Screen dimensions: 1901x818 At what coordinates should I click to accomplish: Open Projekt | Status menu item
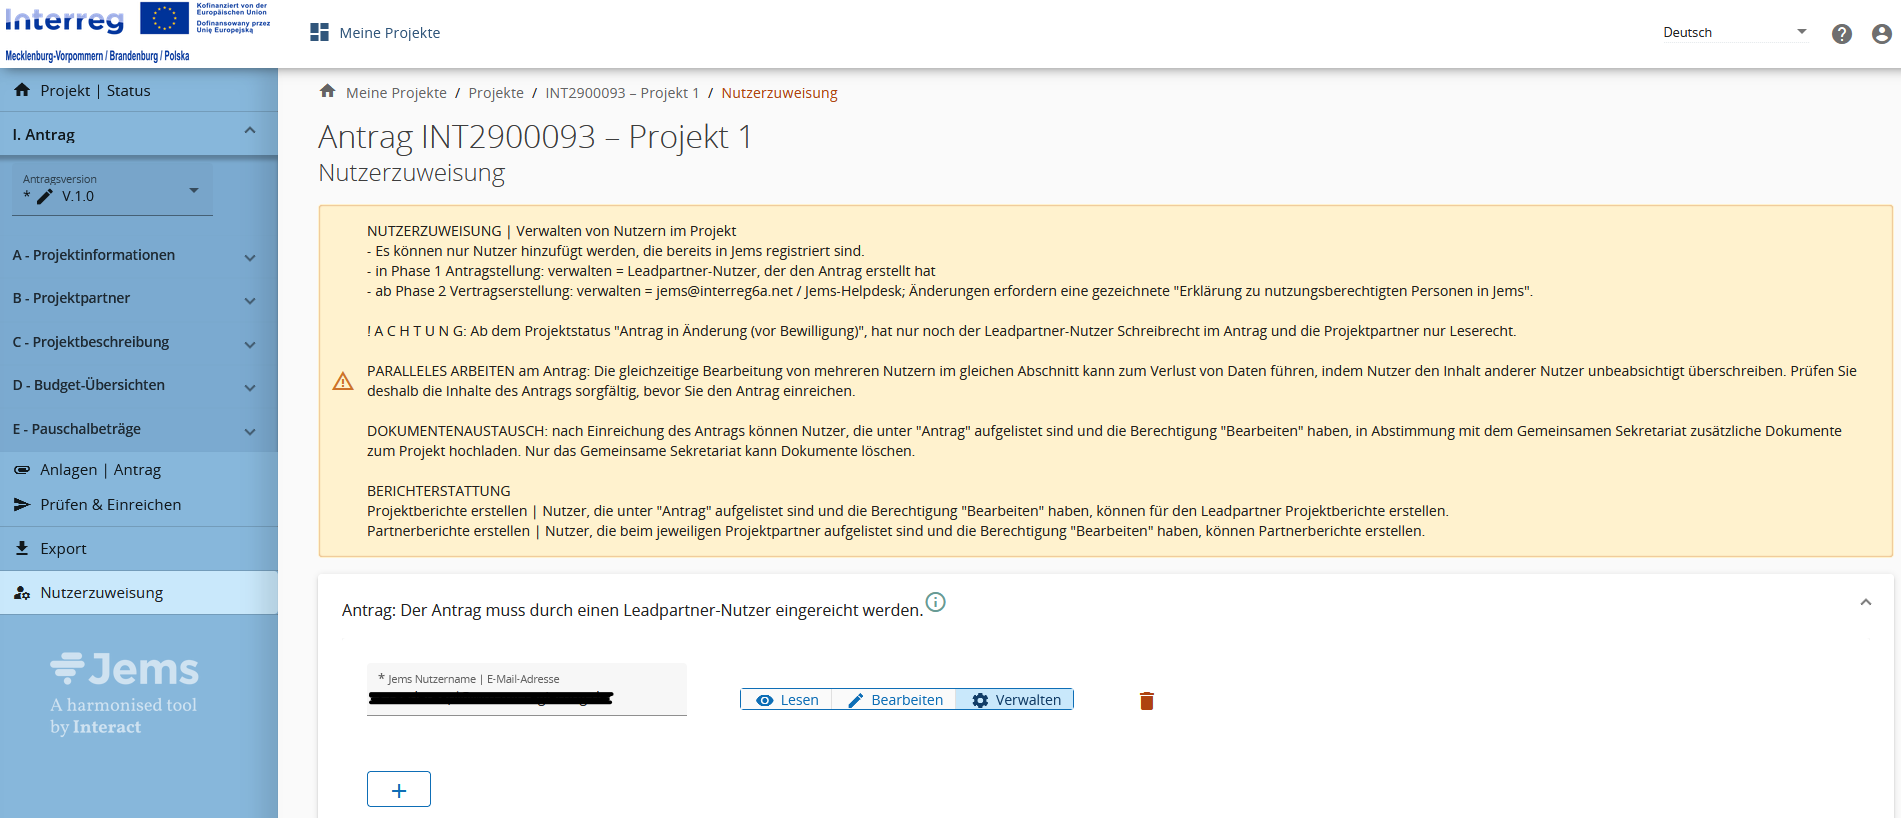95,91
